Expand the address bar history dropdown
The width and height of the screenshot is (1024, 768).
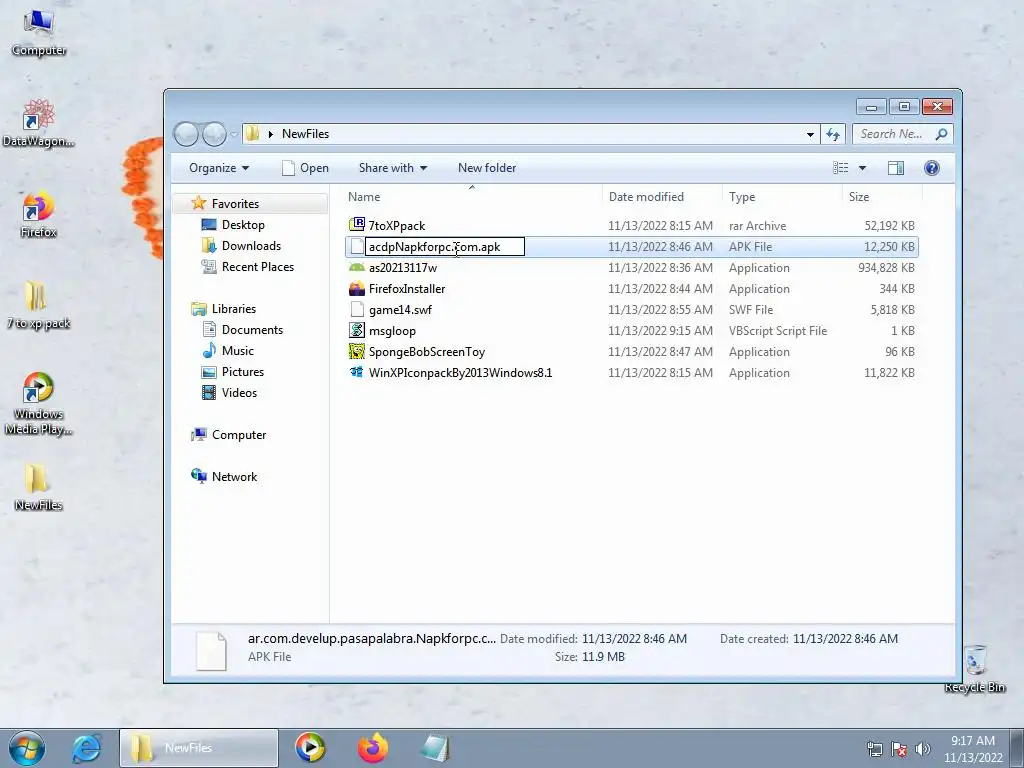tap(810, 134)
